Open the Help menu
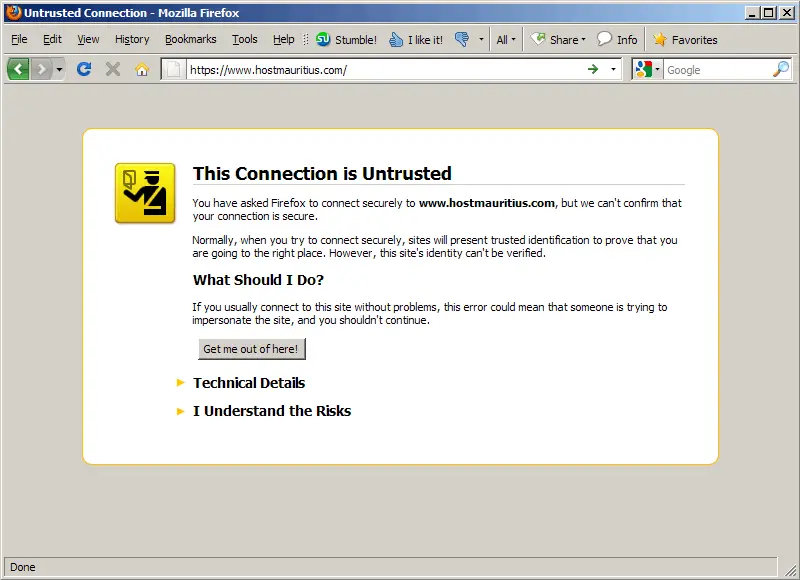This screenshot has width=800, height=580. [x=283, y=39]
